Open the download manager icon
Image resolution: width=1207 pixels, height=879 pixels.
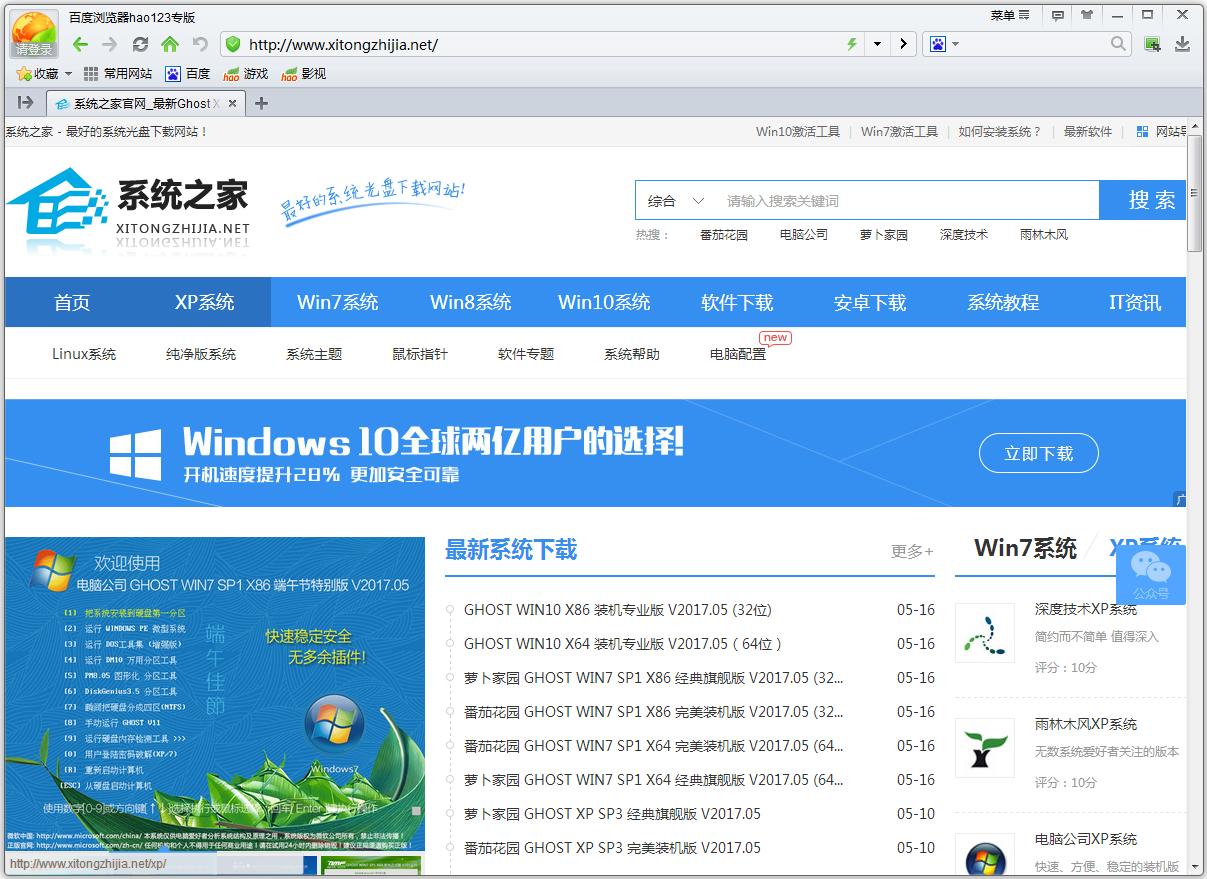pyautogui.click(x=1182, y=44)
